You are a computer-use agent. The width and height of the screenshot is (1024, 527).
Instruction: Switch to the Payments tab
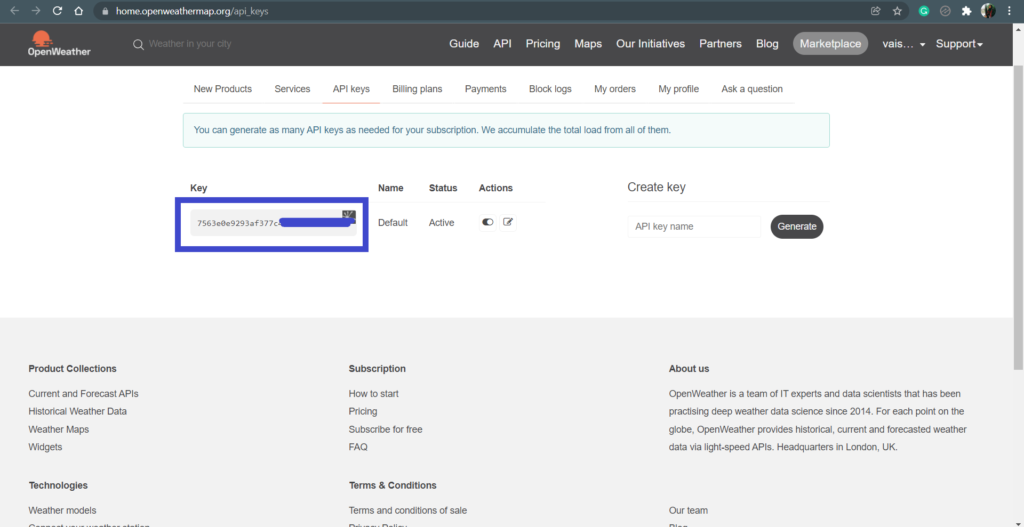point(486,89)
